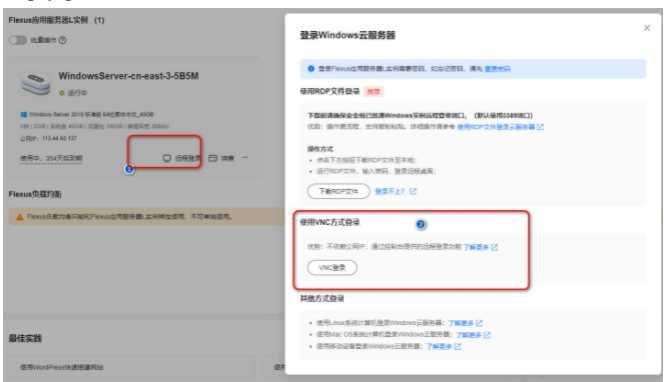The width and height of the screenshot is (664, 382).
Task: Click the help icon beside batch operation
Action: point(63,40)
